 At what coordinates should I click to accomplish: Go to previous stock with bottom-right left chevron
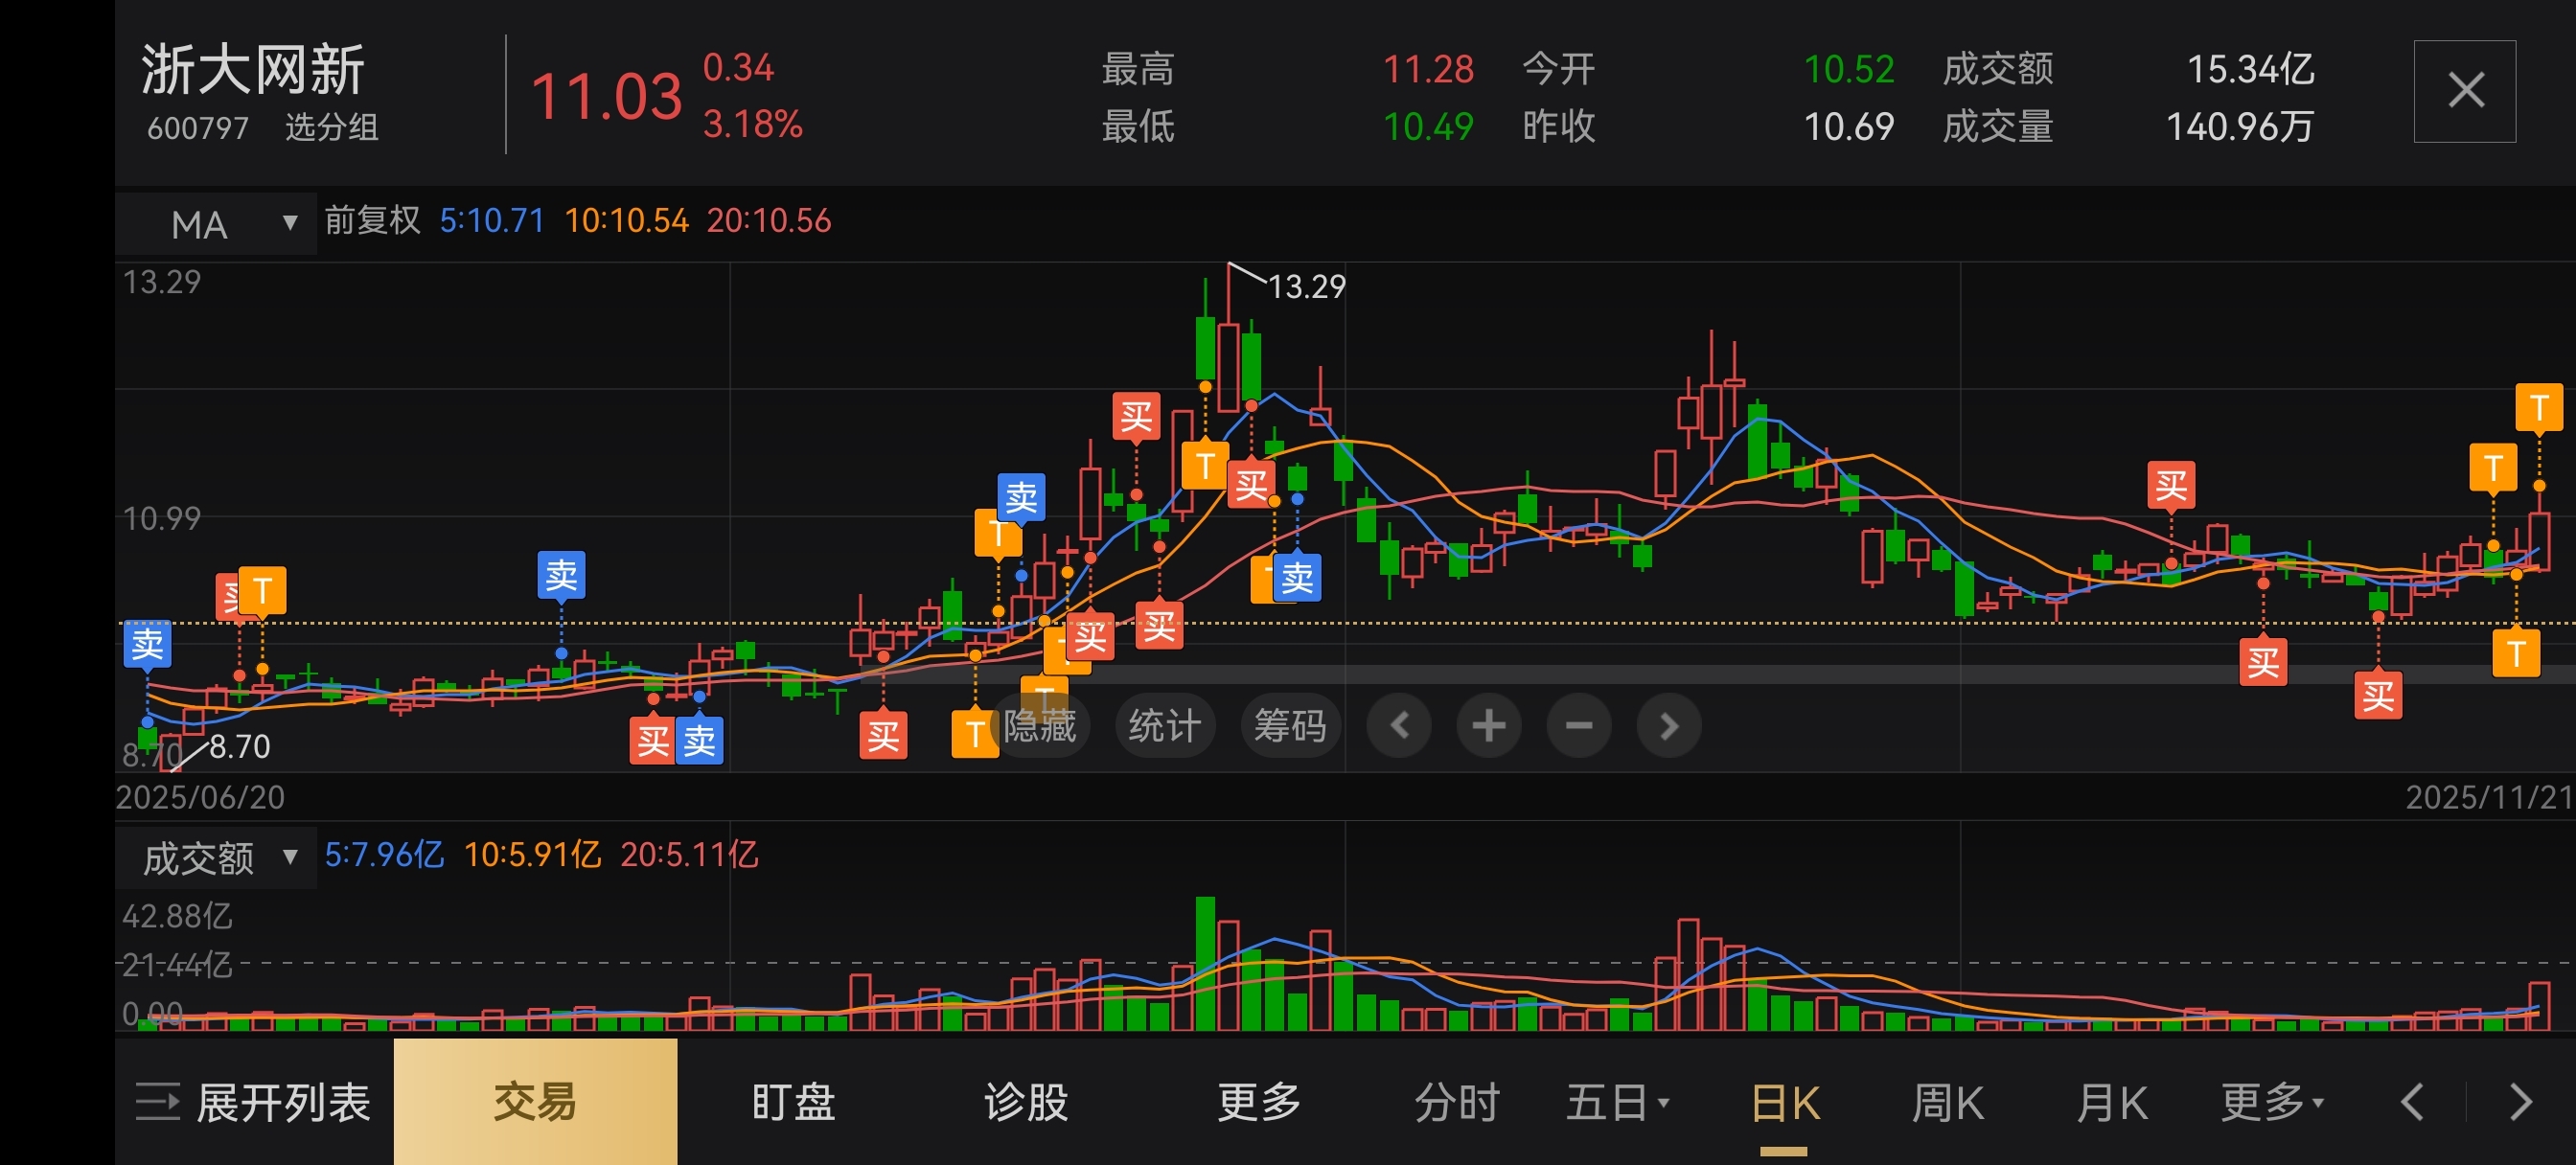[2412, 1102]
